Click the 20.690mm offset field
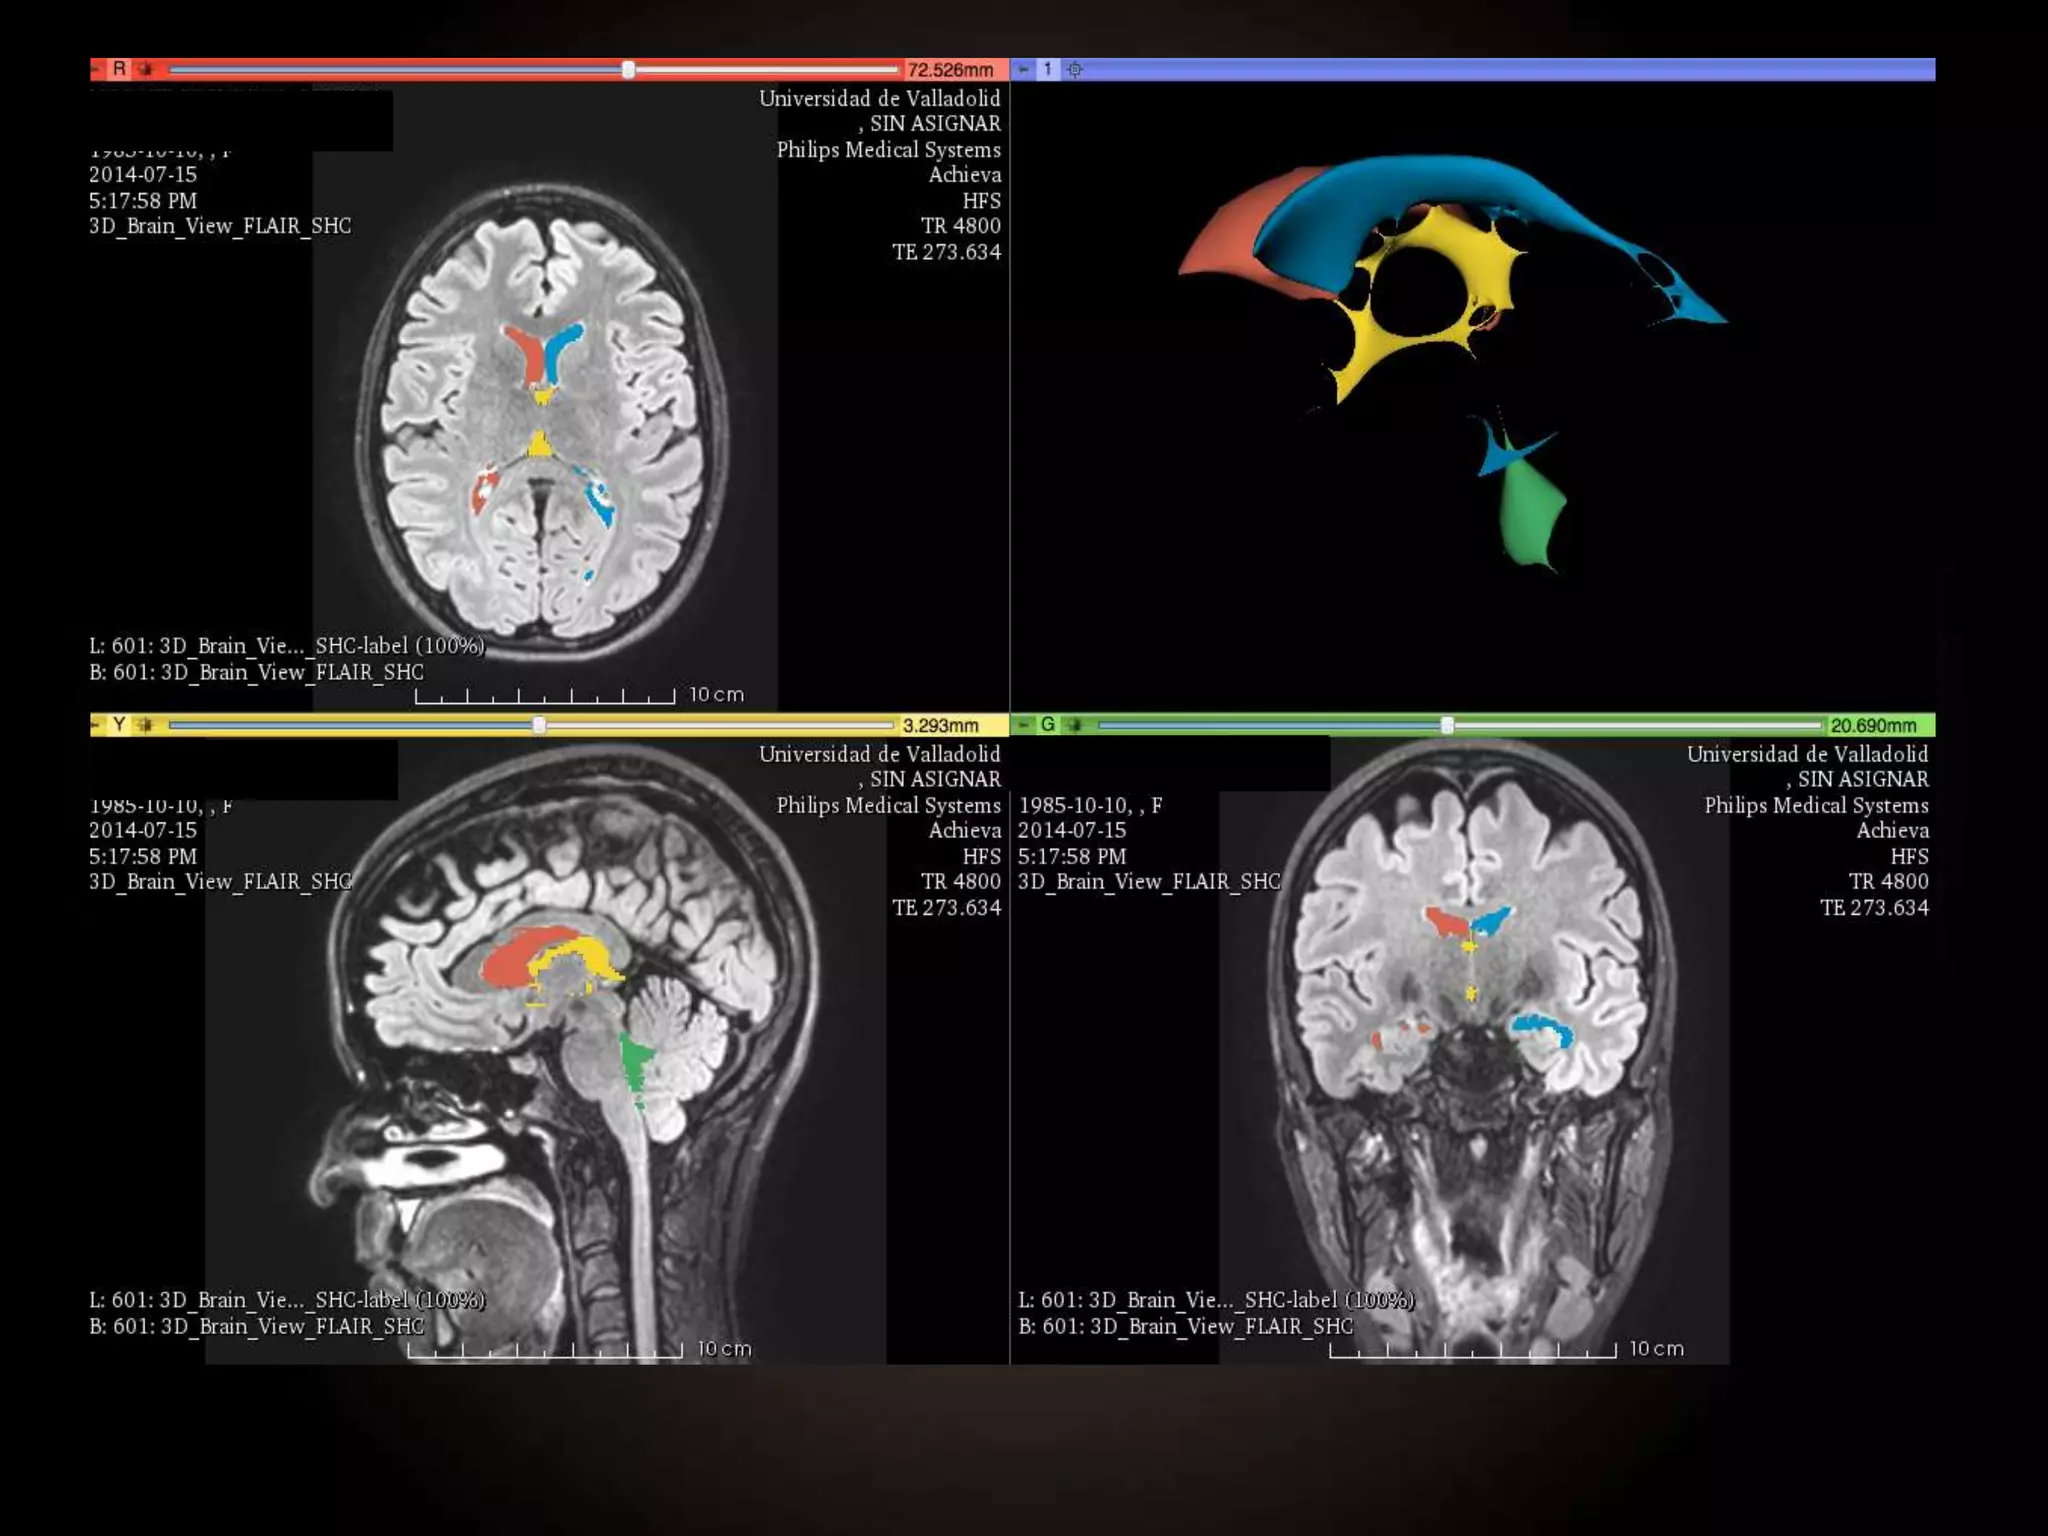This screenshot has height=1536, width=2048. click(x=1873, y=725)
